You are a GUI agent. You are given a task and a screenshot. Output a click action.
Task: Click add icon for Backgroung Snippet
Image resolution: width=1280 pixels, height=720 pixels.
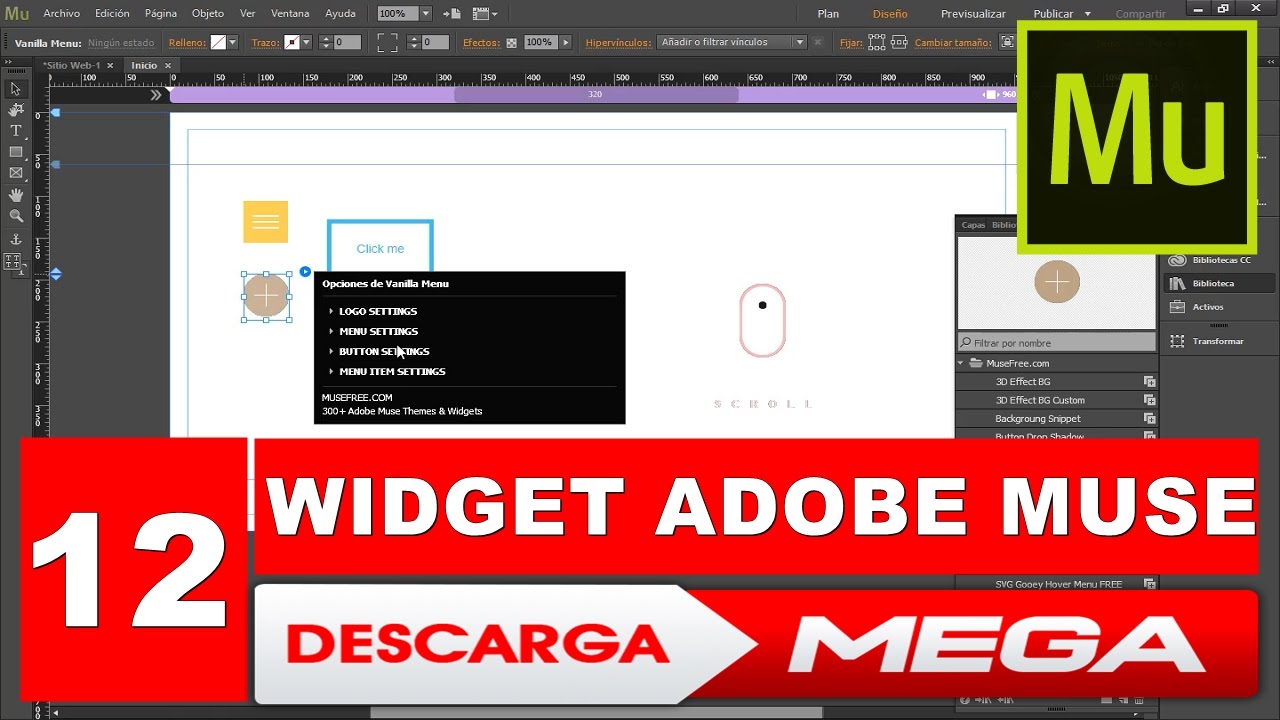click(x=1150, y=419)
